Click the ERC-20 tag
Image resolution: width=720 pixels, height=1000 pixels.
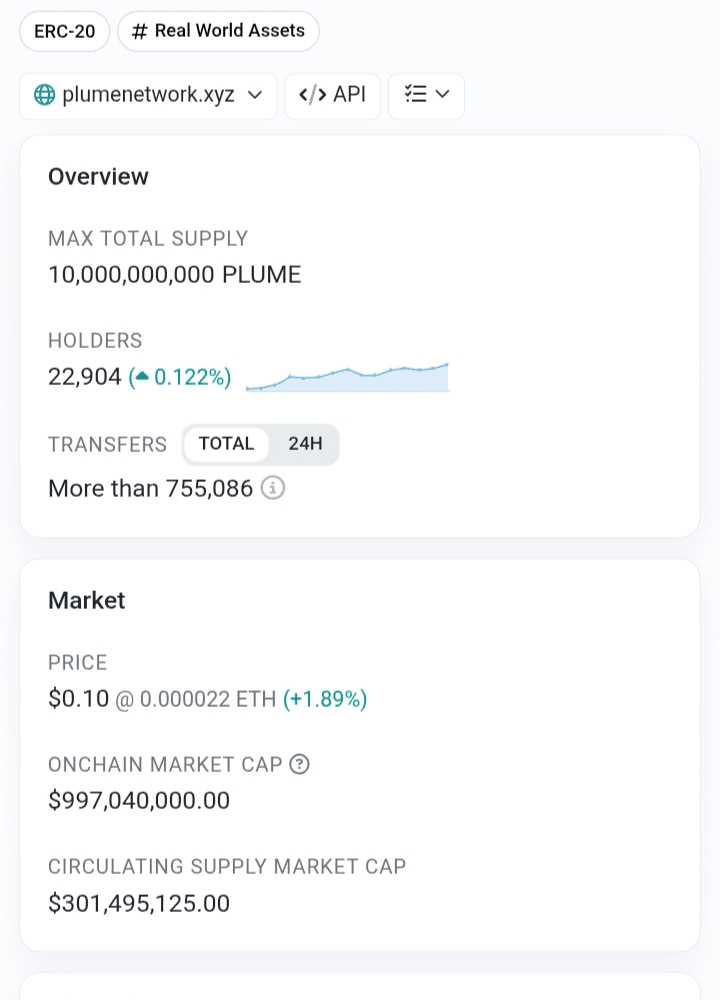point(65,31)
